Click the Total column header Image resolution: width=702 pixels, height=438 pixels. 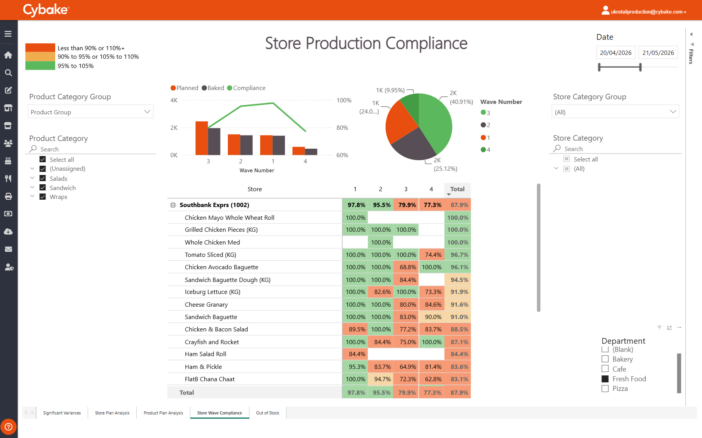click(x=457, y=189)
